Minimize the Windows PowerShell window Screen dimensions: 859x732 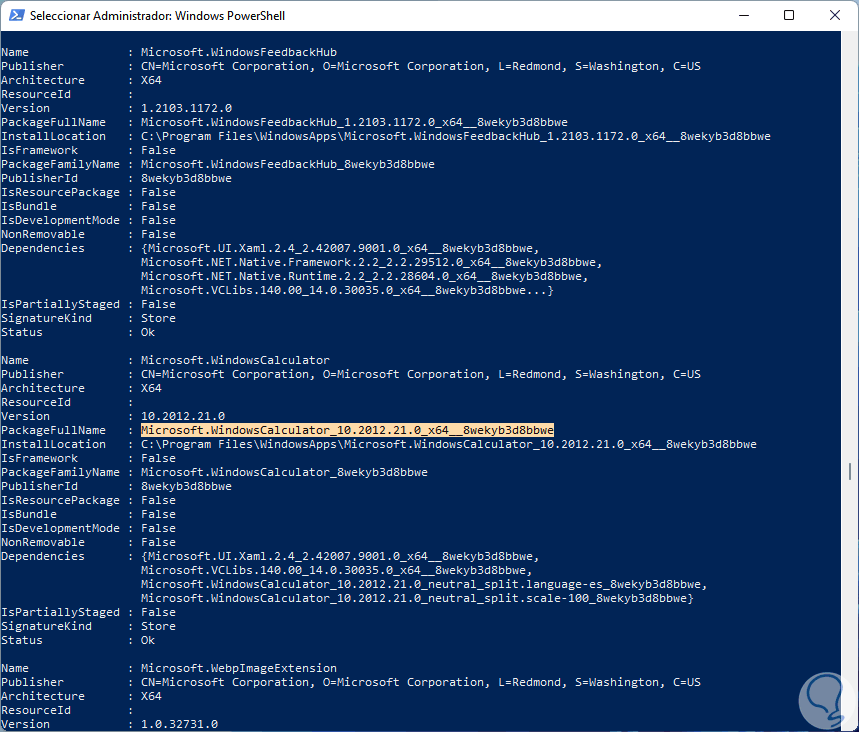click(x=743, y=15)
